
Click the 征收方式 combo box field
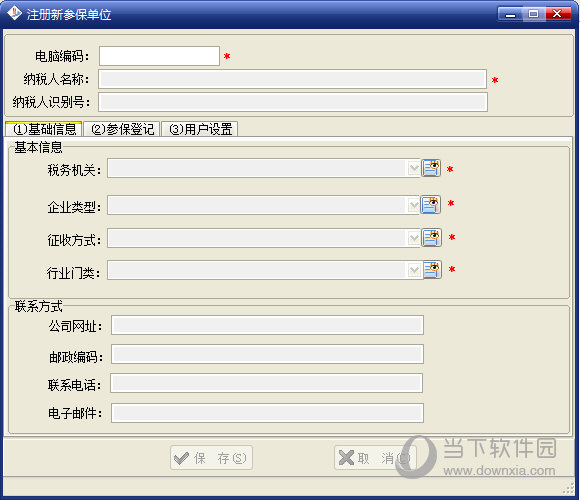(264, 238)
